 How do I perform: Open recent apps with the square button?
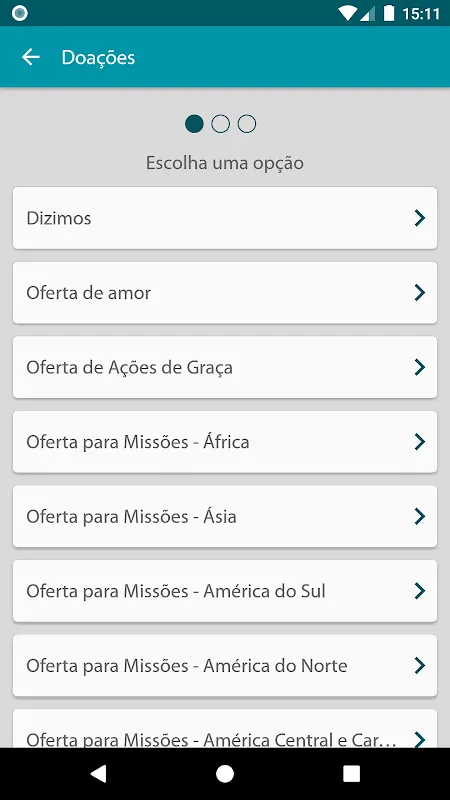(x=352, y=773)
